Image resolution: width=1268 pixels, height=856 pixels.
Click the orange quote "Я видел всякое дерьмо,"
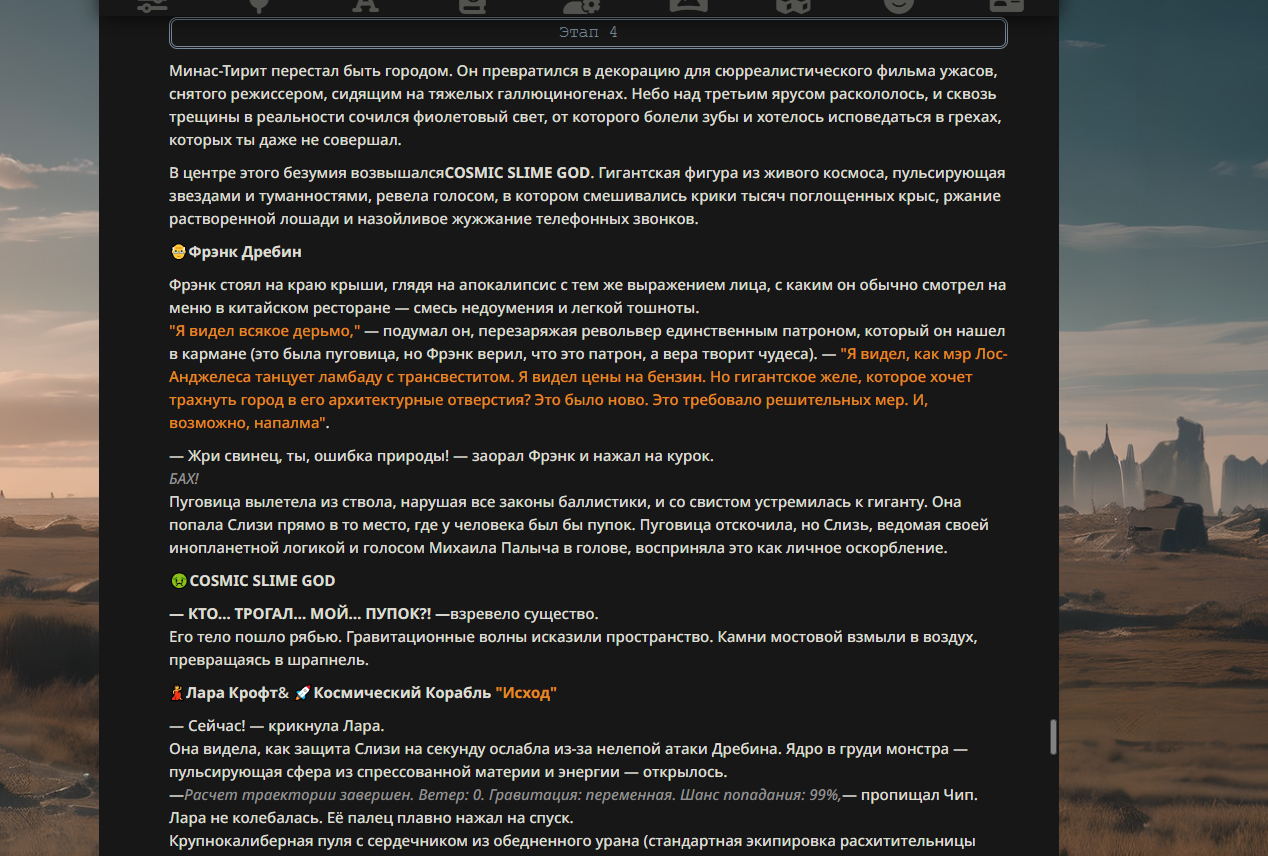(265, 331)
